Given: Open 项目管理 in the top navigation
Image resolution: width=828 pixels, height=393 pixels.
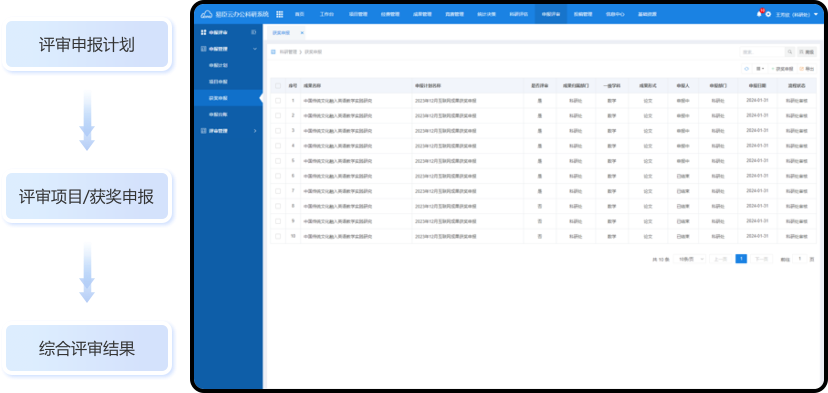Looking at the screenshot, I should pyautogui.click(x=358, y=14).
